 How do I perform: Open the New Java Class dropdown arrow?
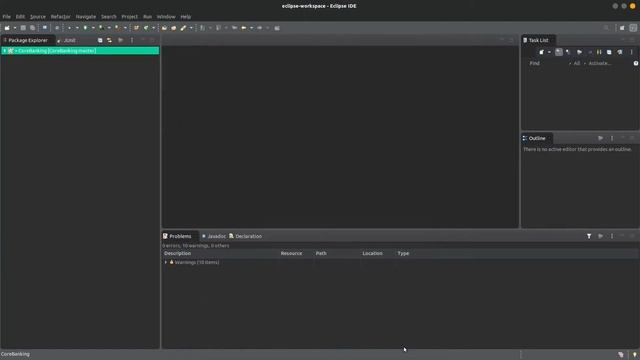[153, 28]
